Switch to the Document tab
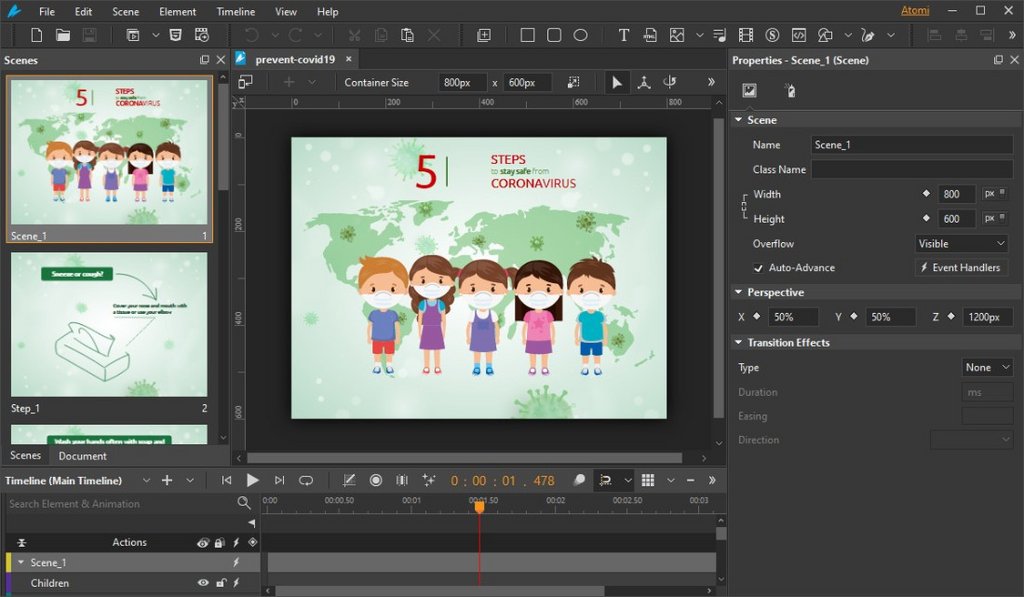Viewport: 1024px width, 597px height. 82,456
